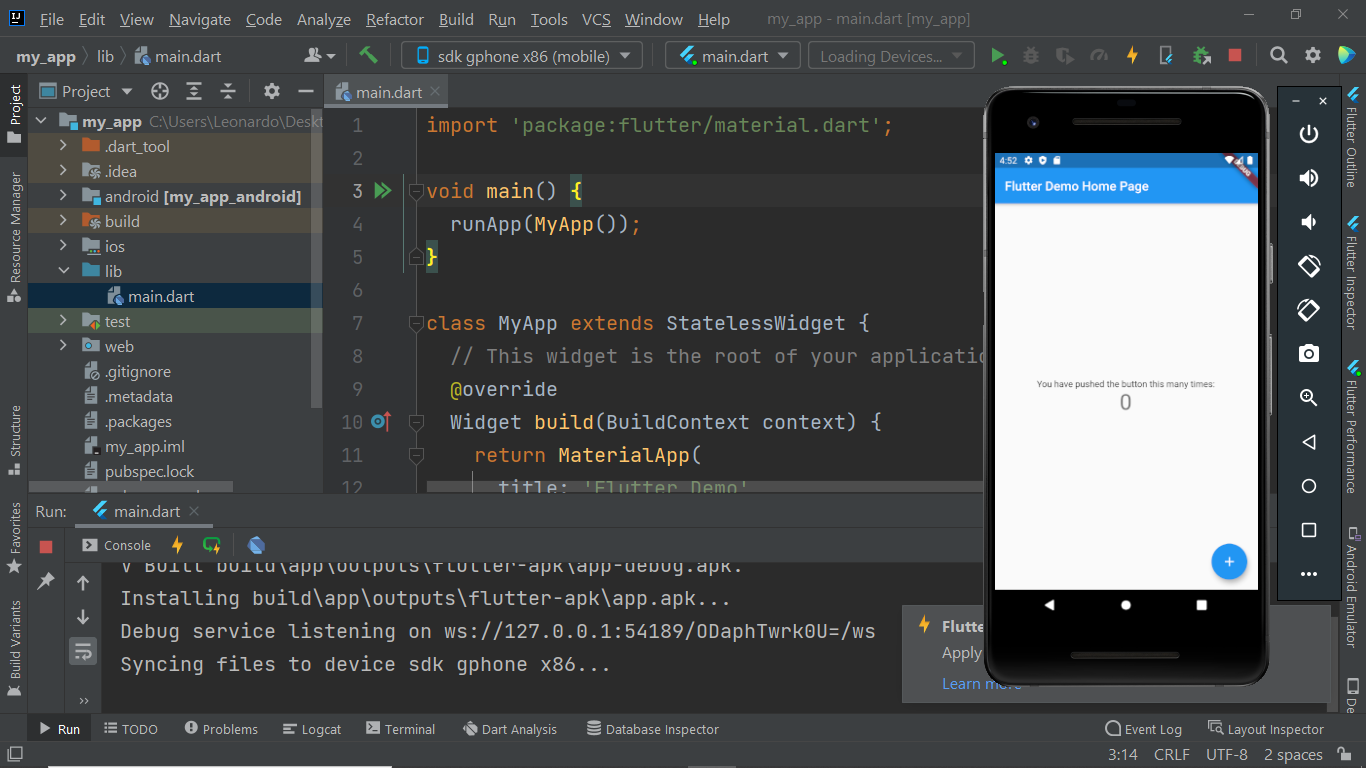Open the Event Log
This screenshot has width=1366, height=768.
click(x=1143, y=729)
